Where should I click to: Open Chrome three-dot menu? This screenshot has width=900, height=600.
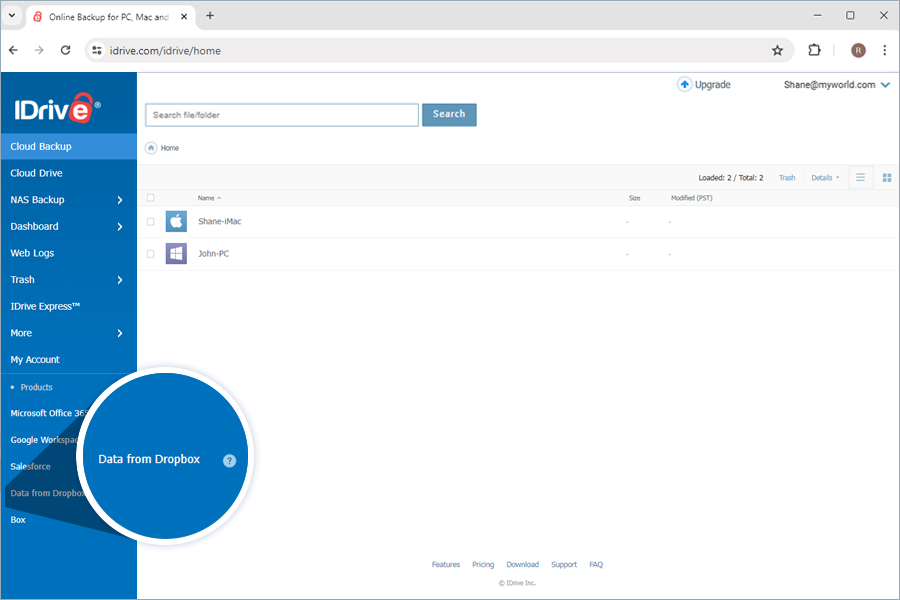(x=885, y=51)
